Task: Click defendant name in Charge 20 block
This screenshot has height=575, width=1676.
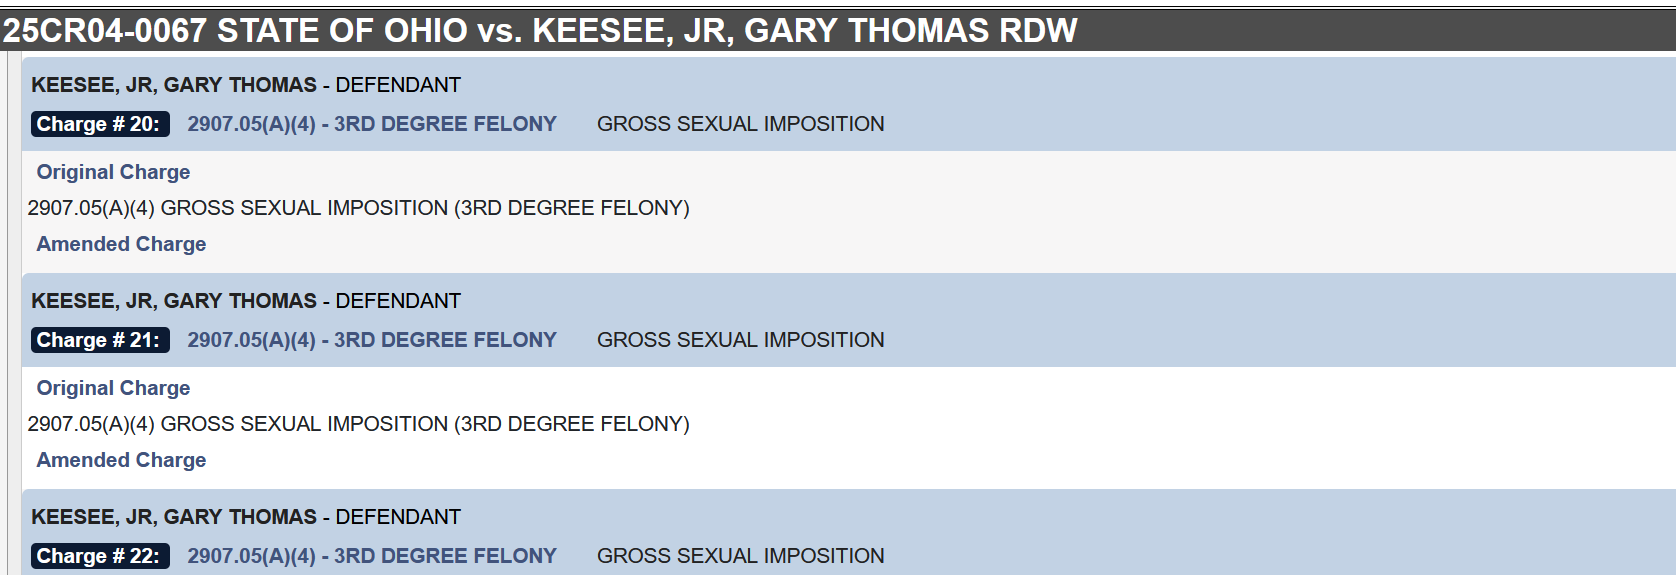Action: point(174,85)
